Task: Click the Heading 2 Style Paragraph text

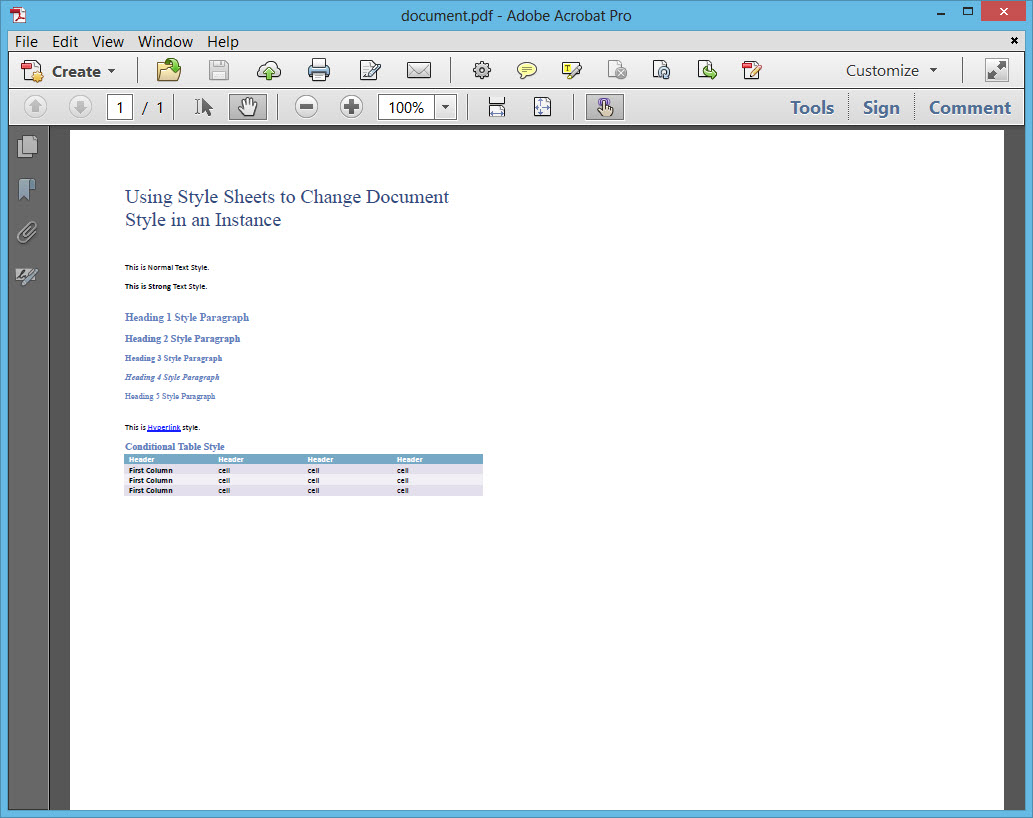Action: pos(182,339)
